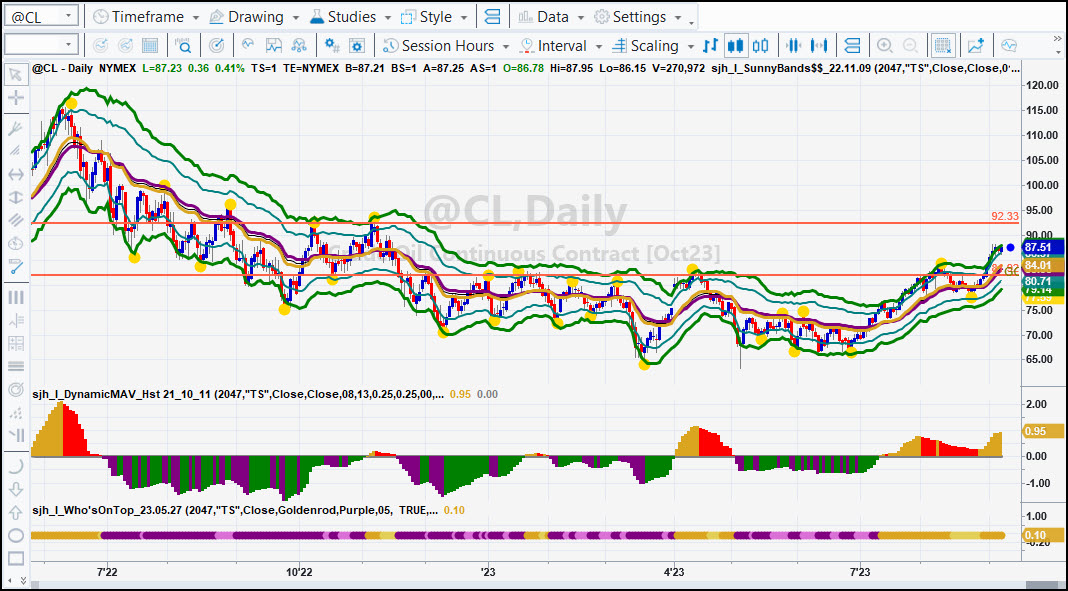Screen dimensions: 1068x591
Task: Open the empty combo box dropdown
Action: 68,46
